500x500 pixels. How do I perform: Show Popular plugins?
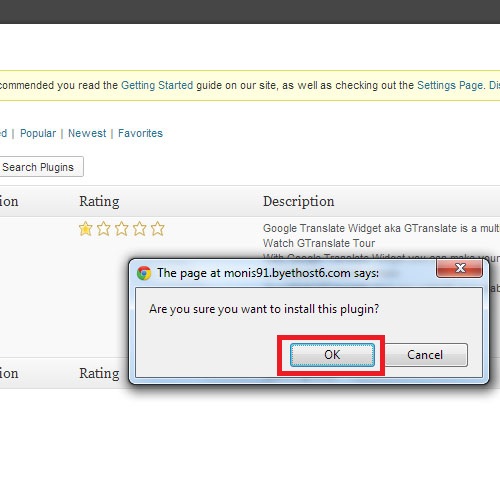[x=38, y=133]
